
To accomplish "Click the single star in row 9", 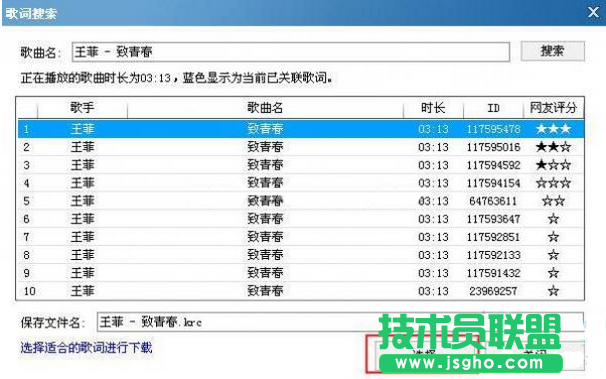I will (x=553, y=273).
